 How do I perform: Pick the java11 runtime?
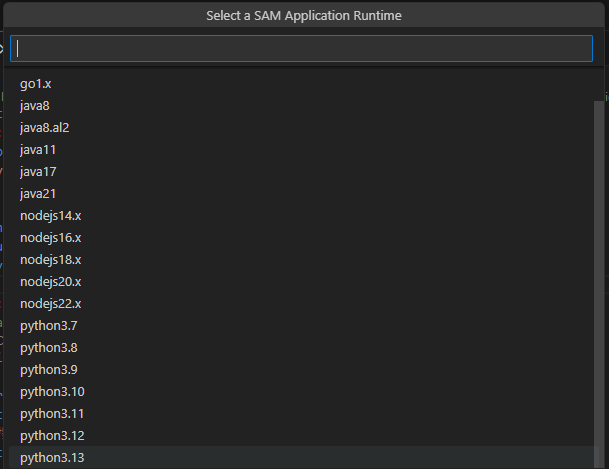[301, 150]
